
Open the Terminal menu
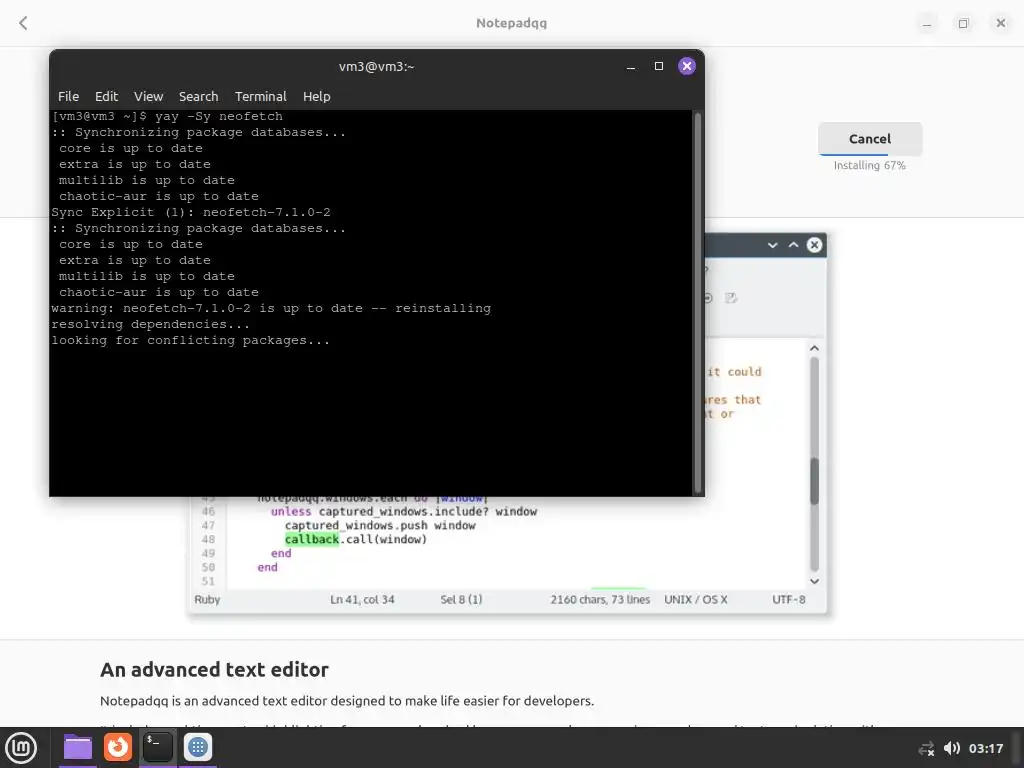261,97
